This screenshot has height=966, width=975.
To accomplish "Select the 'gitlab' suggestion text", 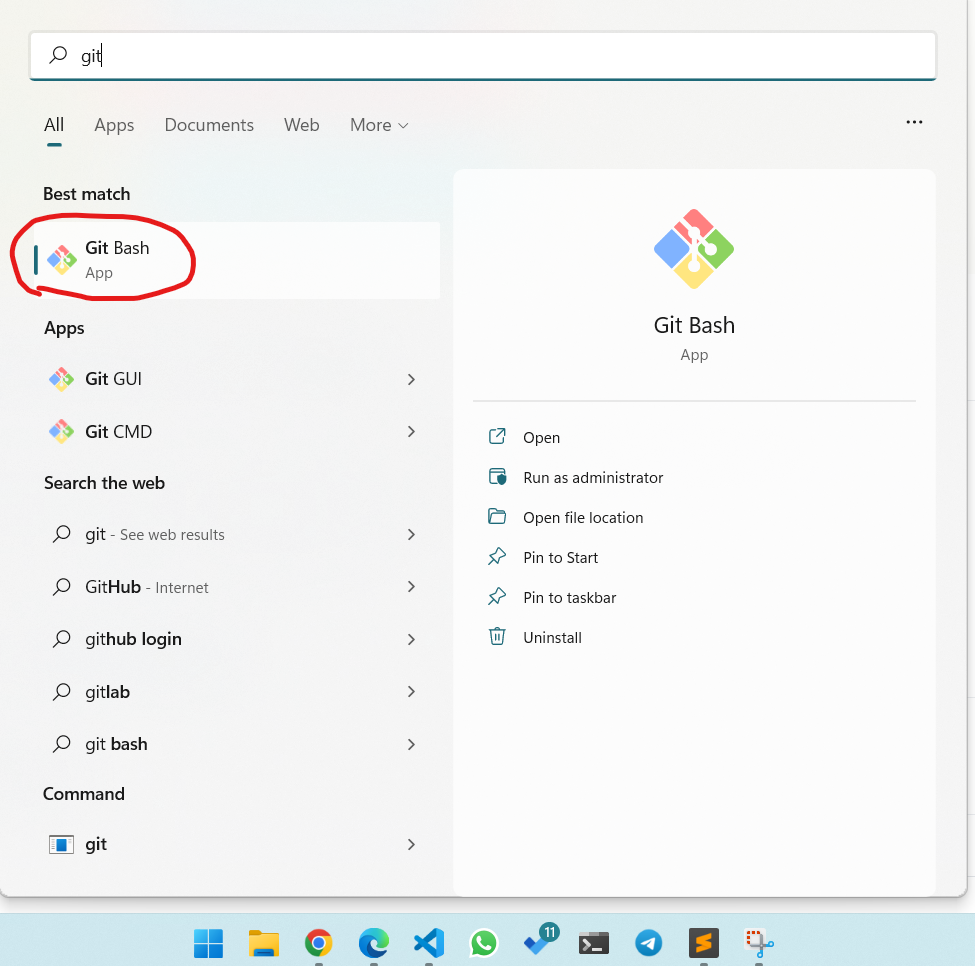I will (x=108, y=691).
